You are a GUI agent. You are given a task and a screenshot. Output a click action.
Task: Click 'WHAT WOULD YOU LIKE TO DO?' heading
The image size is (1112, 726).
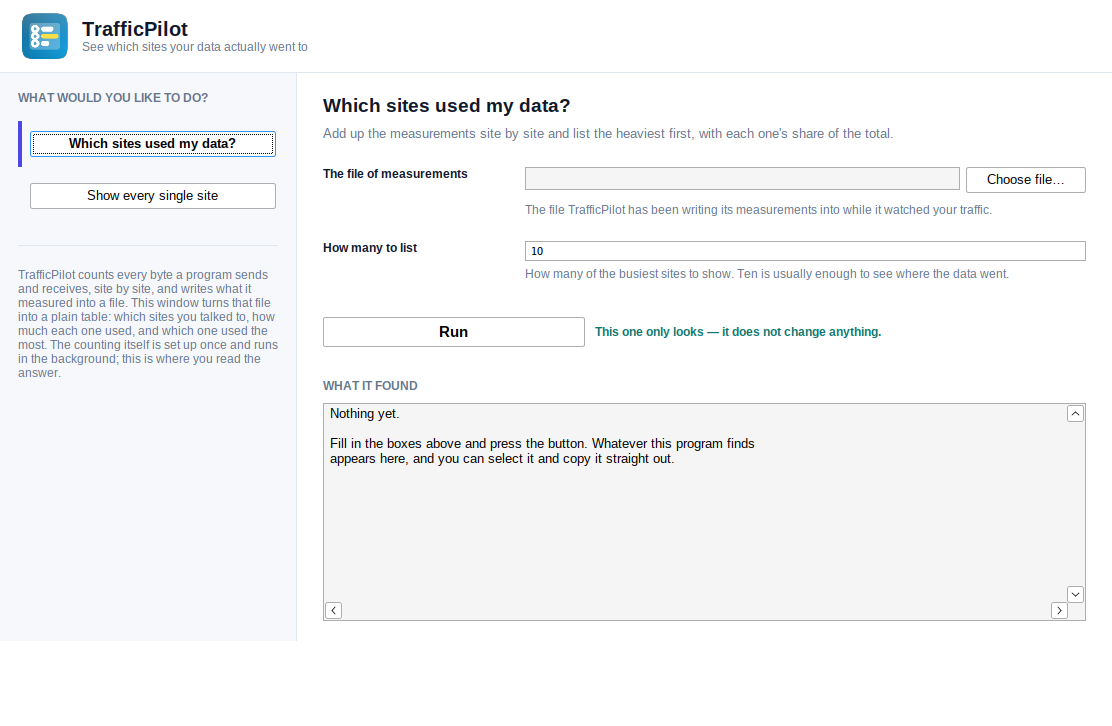tap(113, 98)
